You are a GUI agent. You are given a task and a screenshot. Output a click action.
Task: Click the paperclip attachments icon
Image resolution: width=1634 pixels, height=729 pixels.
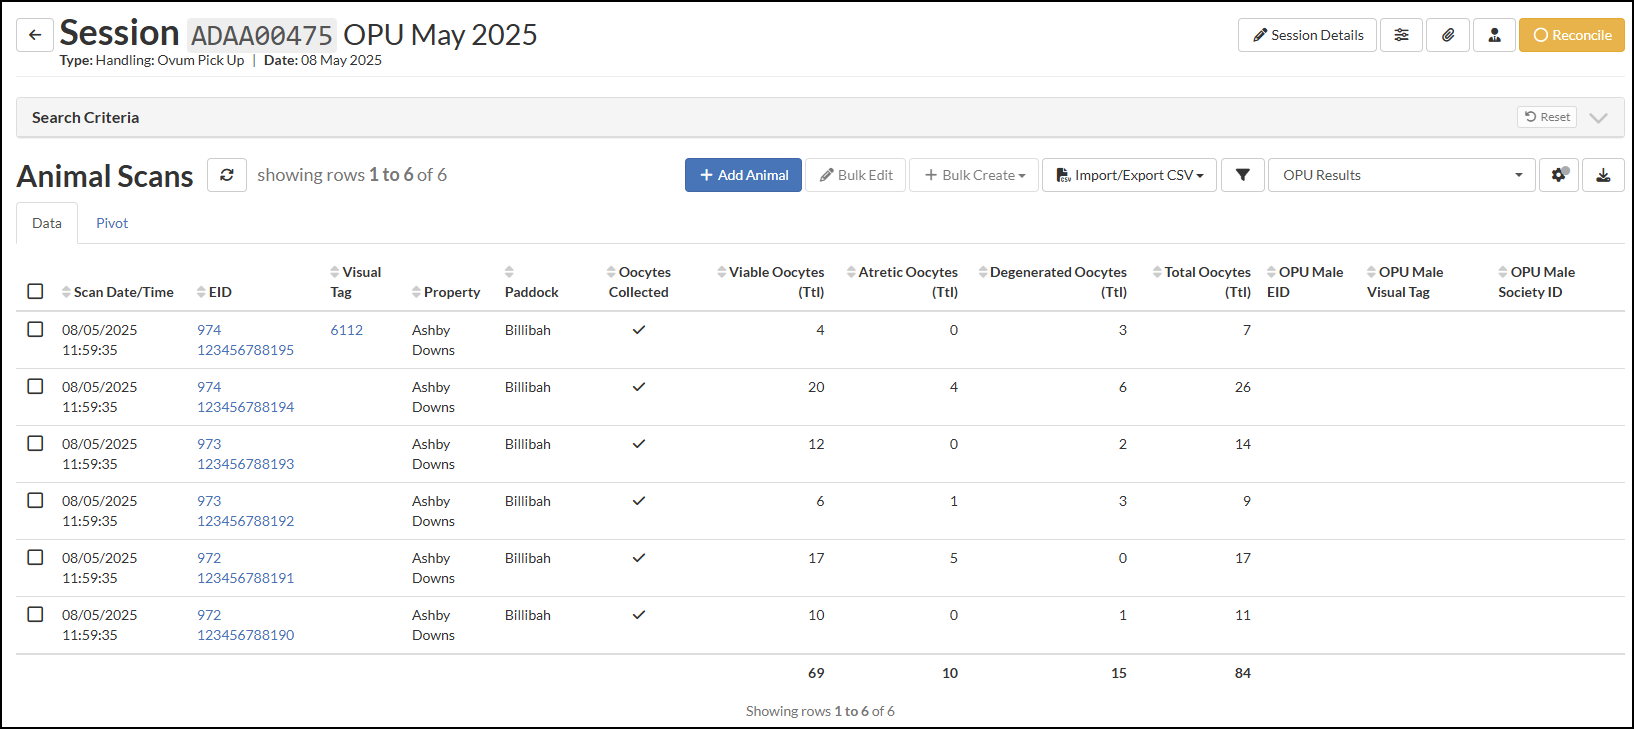click(x=1448, y=35)
